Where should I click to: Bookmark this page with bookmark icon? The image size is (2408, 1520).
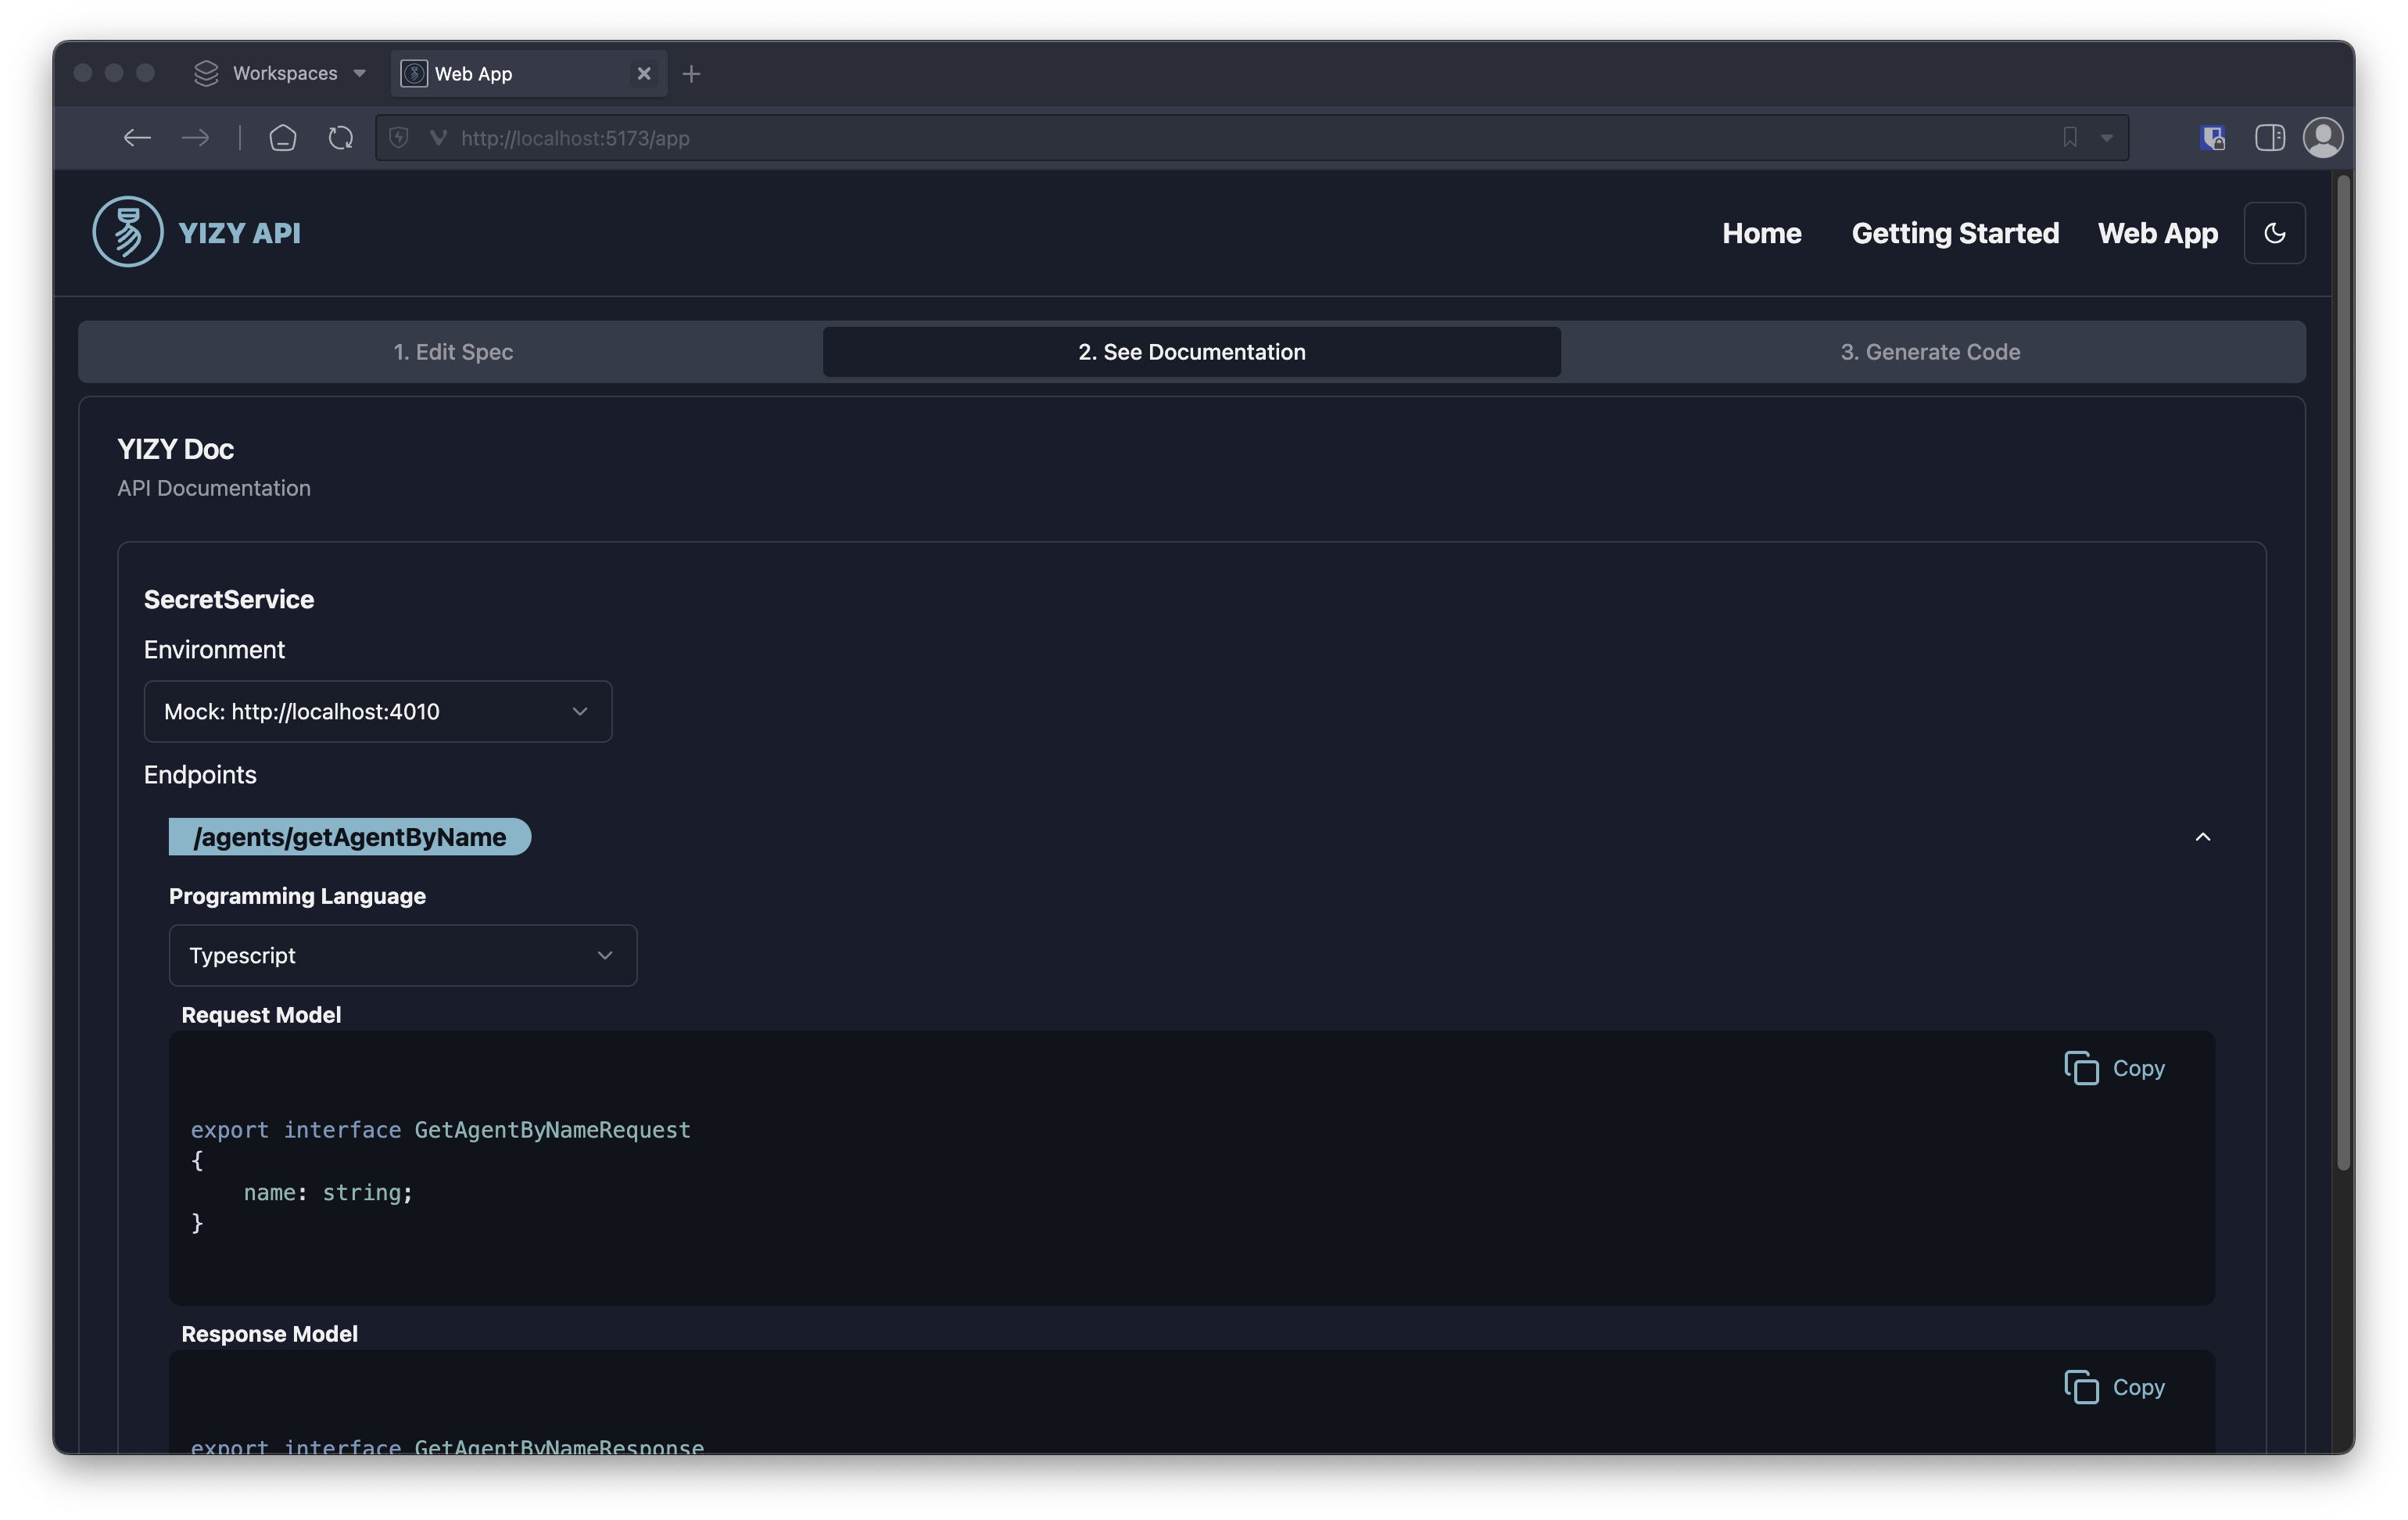[x=2070, y=138]
